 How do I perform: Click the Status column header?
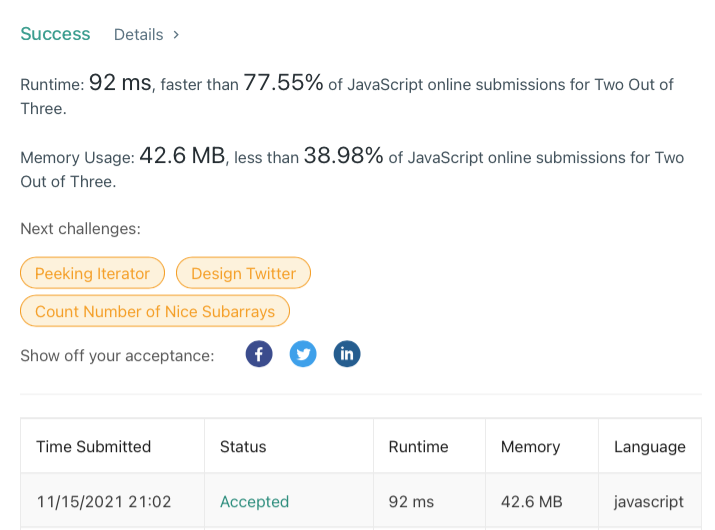click(243, 447)
